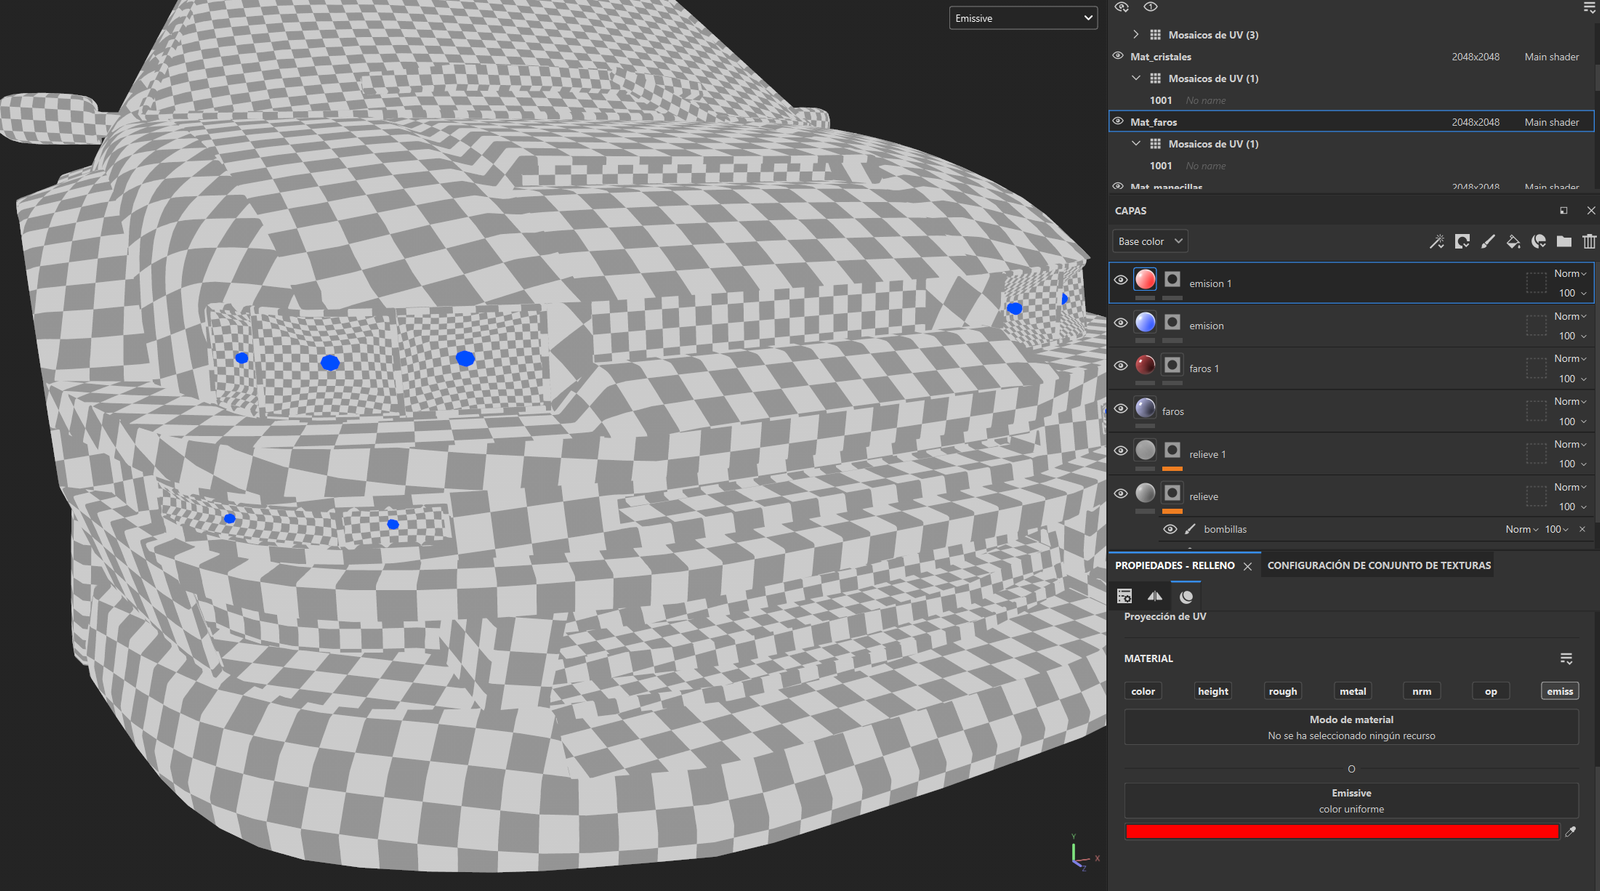
Task: Open the Base color channel dropdown
Action: point(1150,241)
